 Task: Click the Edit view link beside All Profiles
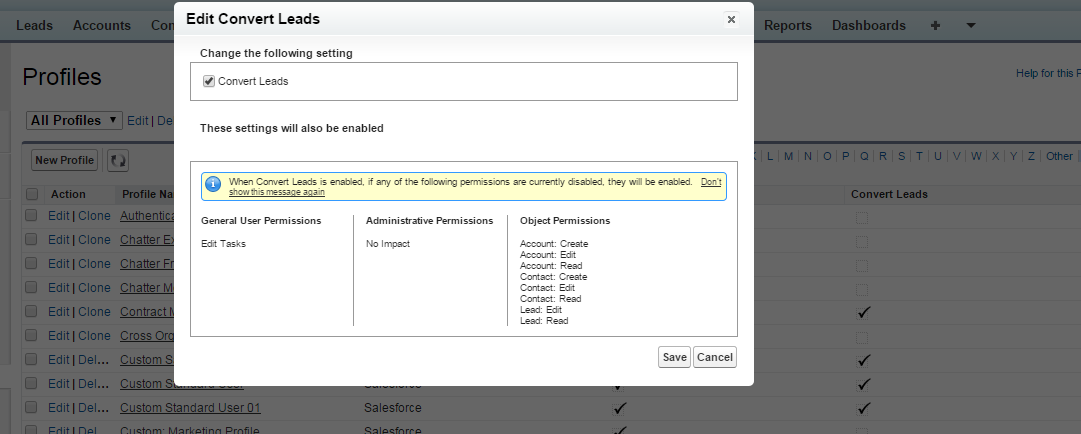pyautogui.click(x=137, y=120)
